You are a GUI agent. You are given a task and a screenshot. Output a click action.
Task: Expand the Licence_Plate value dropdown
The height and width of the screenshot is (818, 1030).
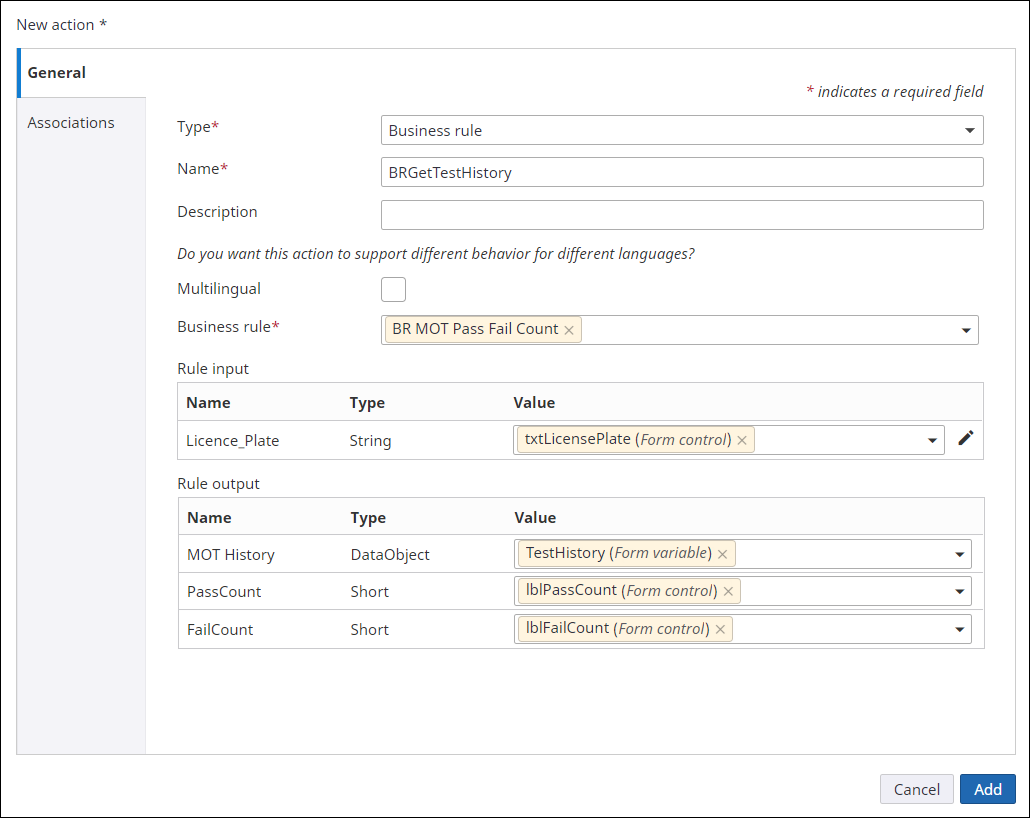(932, 440)
